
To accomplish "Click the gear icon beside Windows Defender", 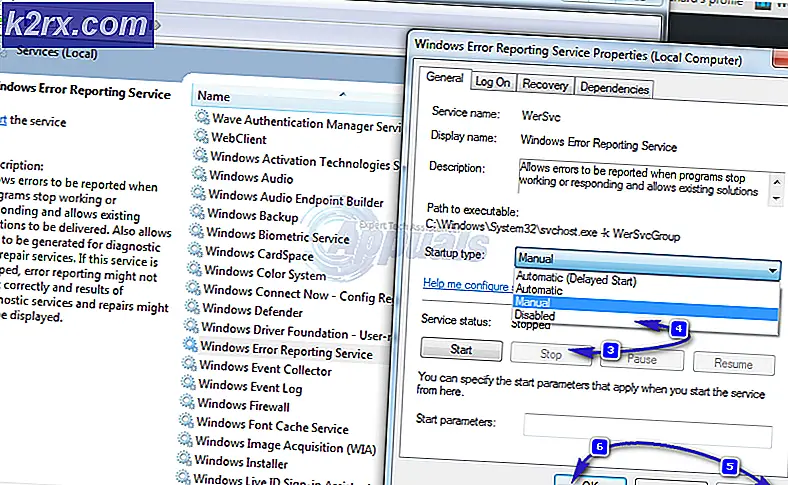I will 192,306.
